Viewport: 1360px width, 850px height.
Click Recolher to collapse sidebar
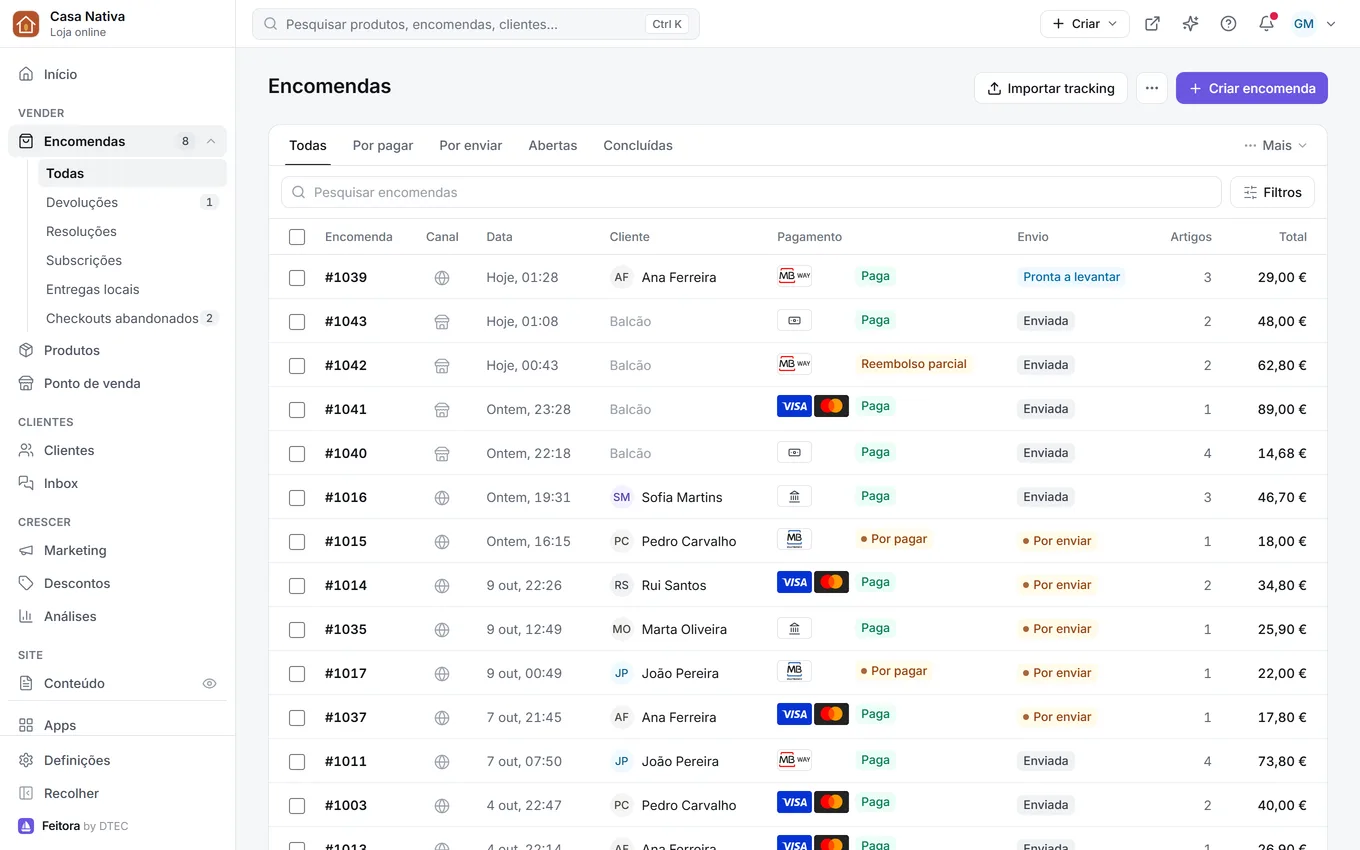pyautogui.click(x=118, y=793)
